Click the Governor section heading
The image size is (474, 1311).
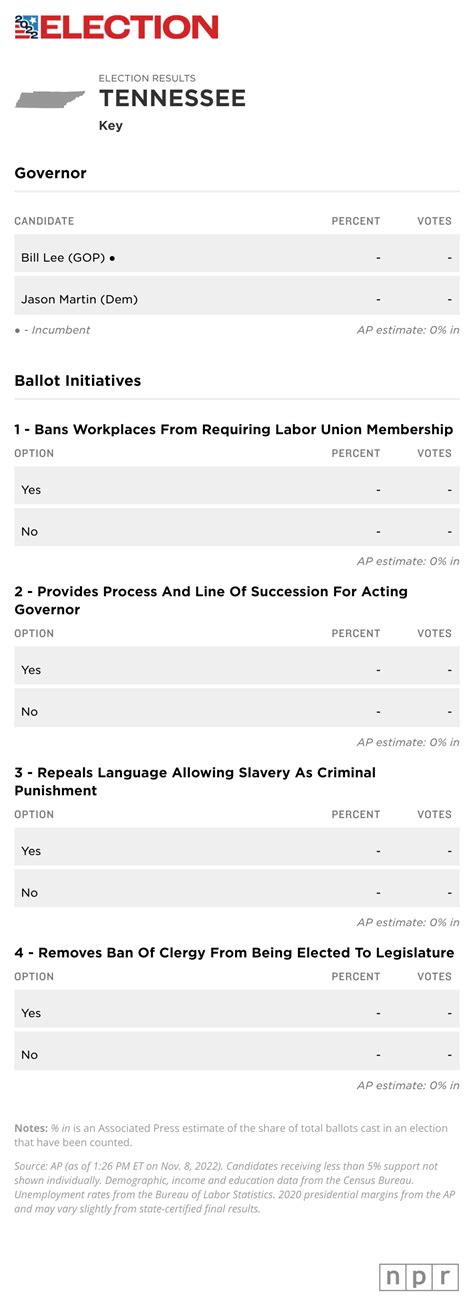[50, 174]
